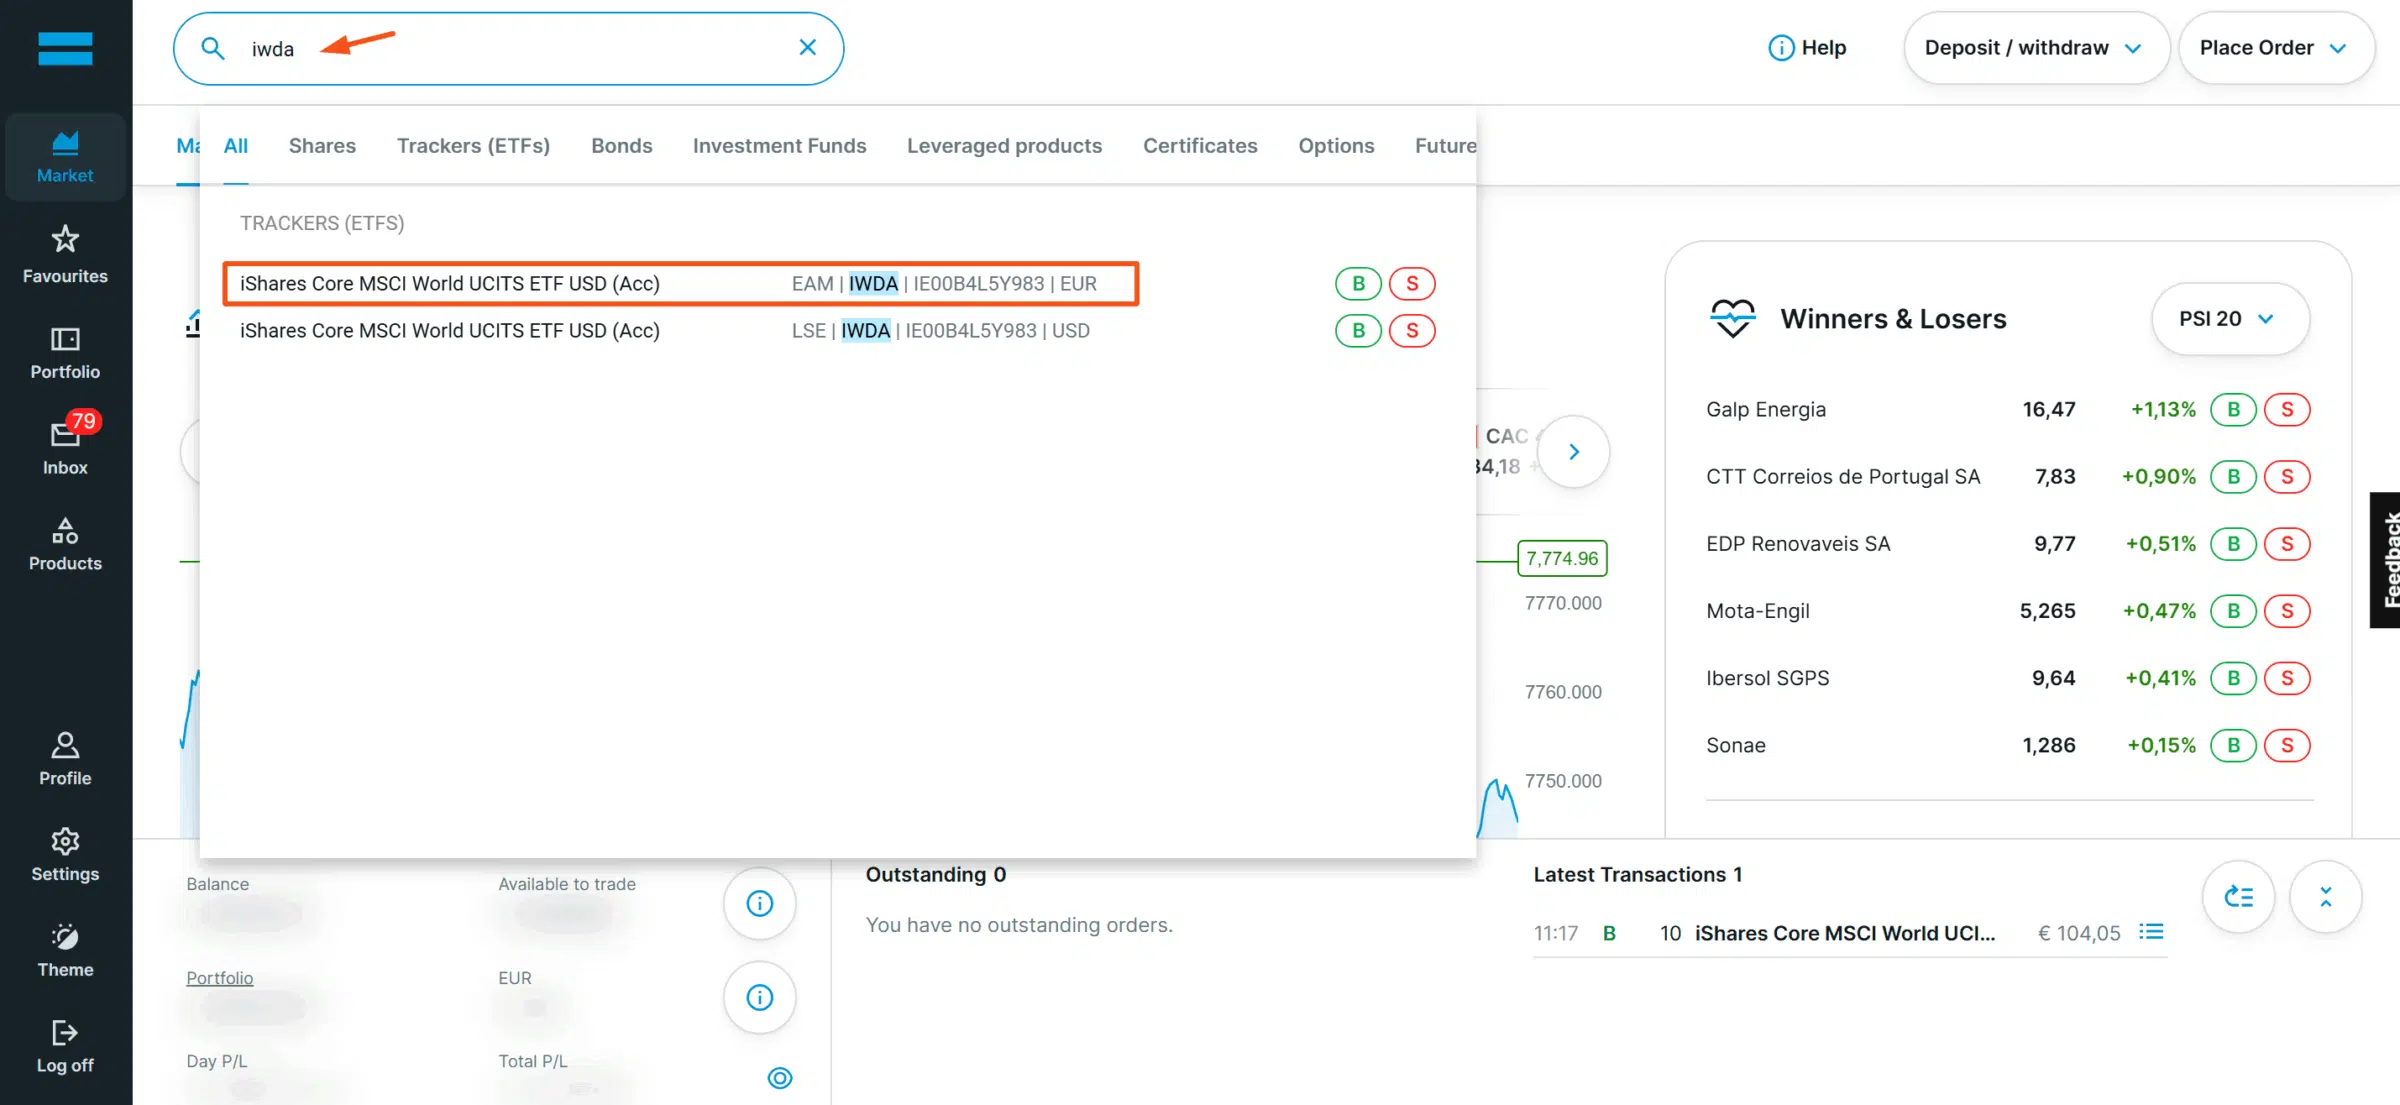Buy EDP Renovaveis SA
2400x1105 pixels.
2233,543
